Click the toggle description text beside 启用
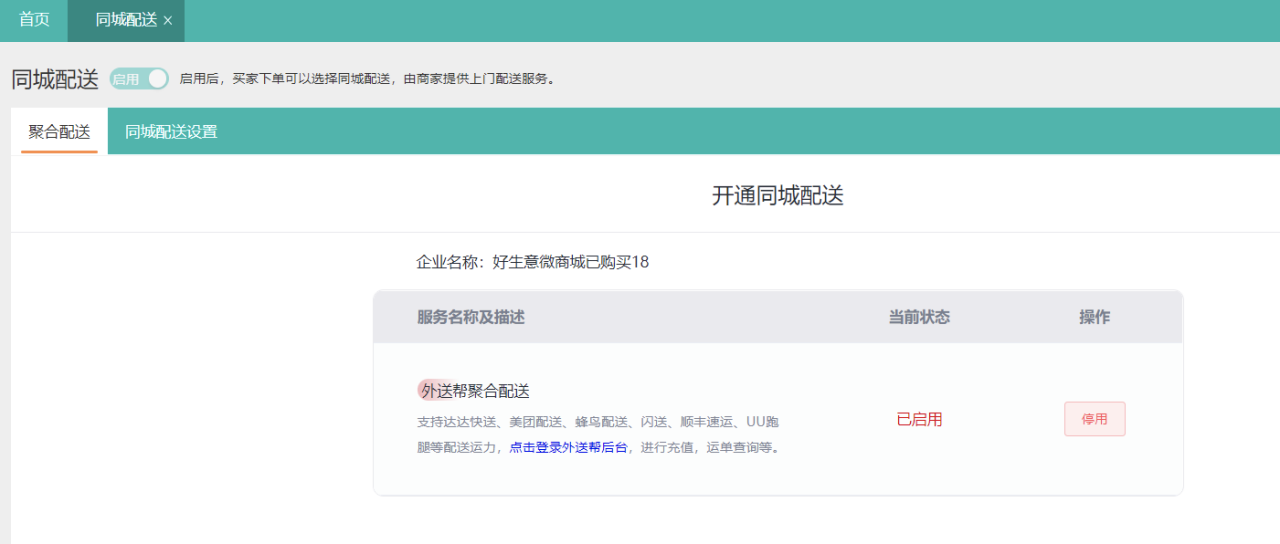Image resolution: width=1280 pixels, height=544 pixels. (366, 79)
